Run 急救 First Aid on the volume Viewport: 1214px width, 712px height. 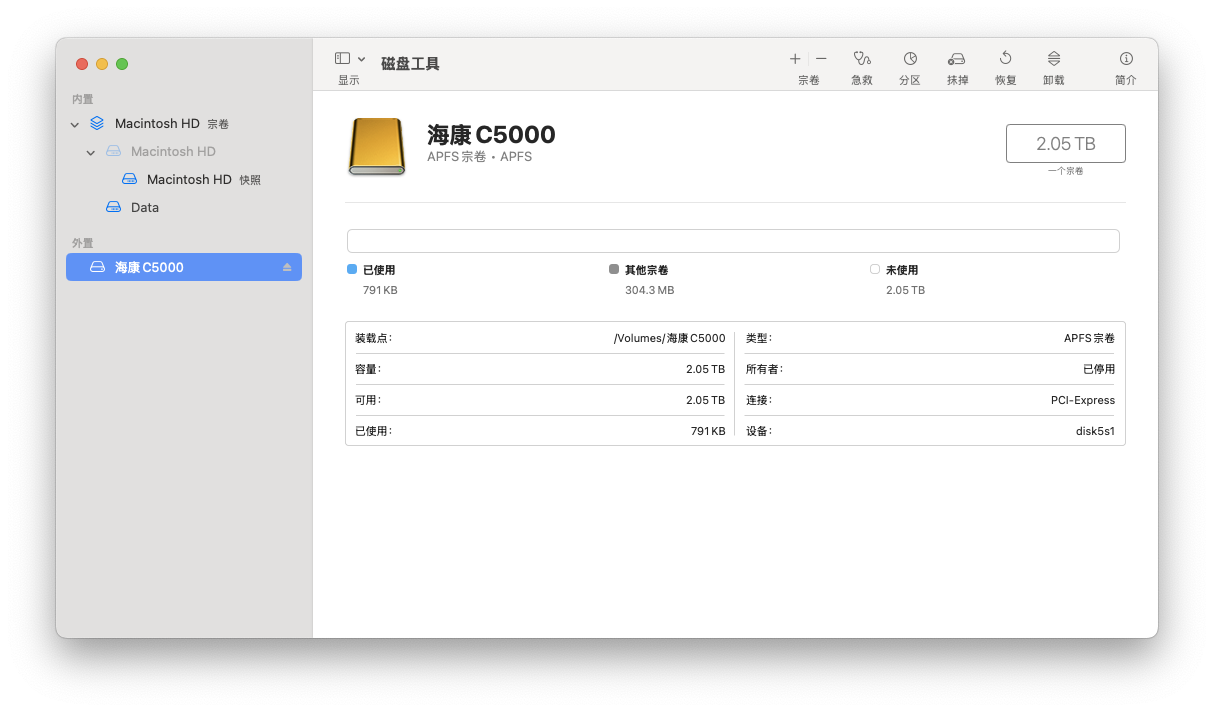click(x=861, y=64)
